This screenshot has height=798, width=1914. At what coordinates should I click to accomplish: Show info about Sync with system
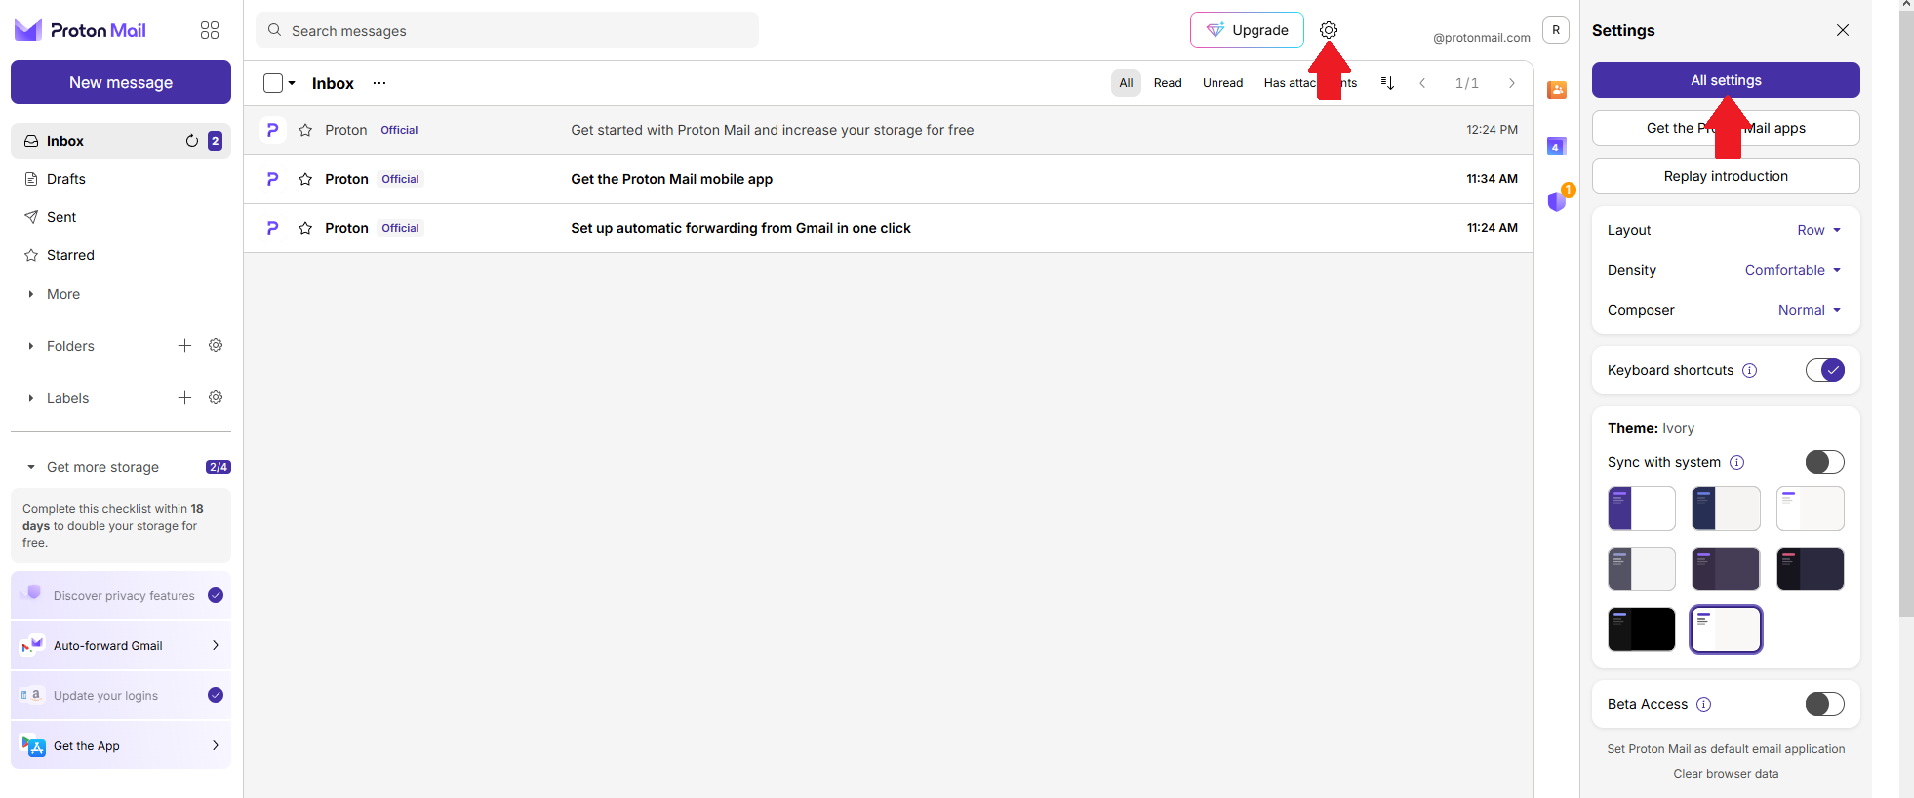1737,462
